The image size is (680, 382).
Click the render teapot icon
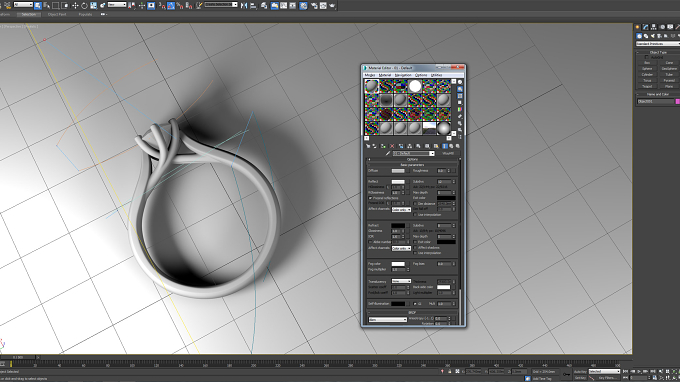point(332,5)
